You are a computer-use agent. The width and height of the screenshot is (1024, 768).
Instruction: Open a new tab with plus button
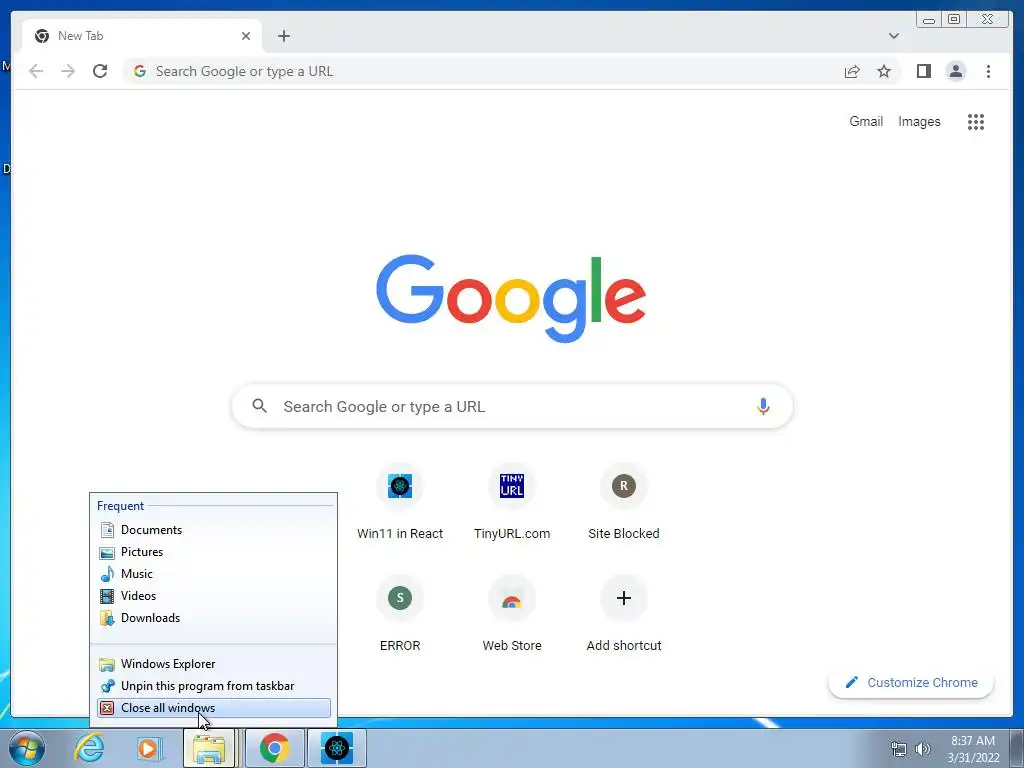283,36
